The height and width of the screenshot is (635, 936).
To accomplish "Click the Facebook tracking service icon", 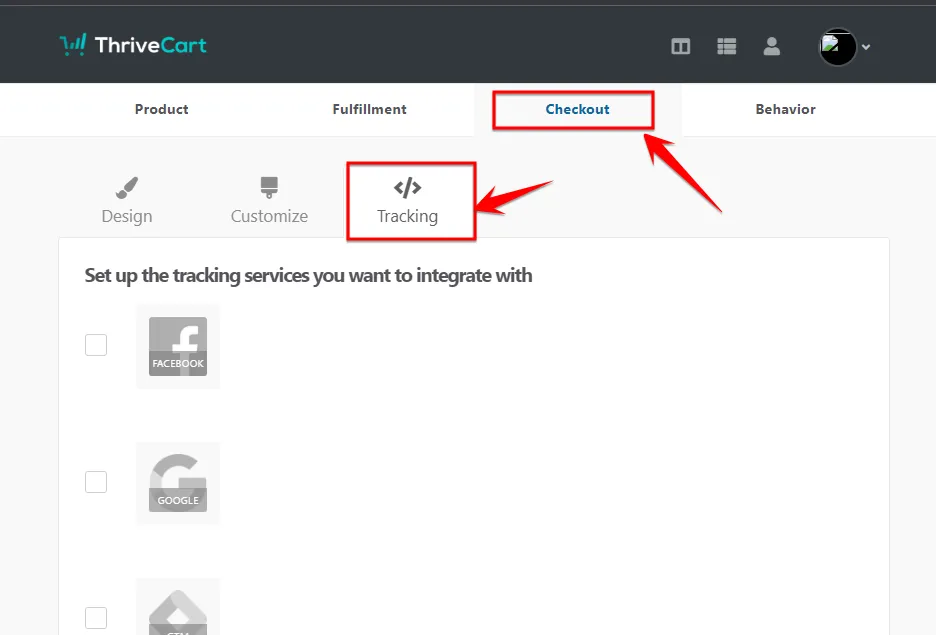I will click(178, 347).
